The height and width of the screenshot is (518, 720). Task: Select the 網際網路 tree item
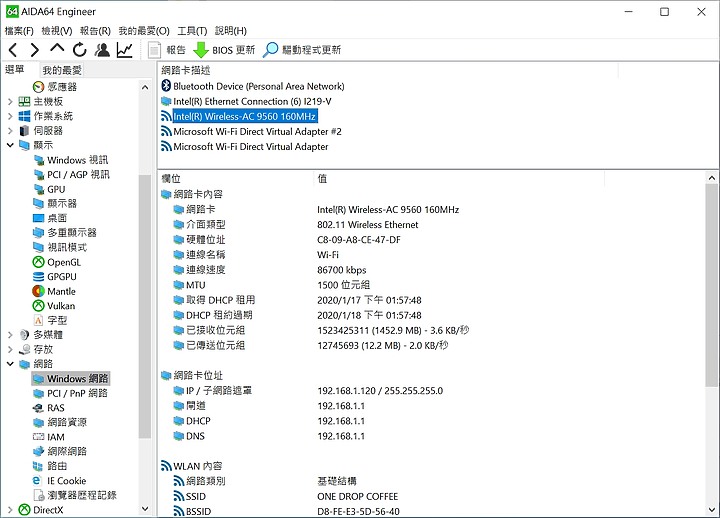click(x=60, y=451)
